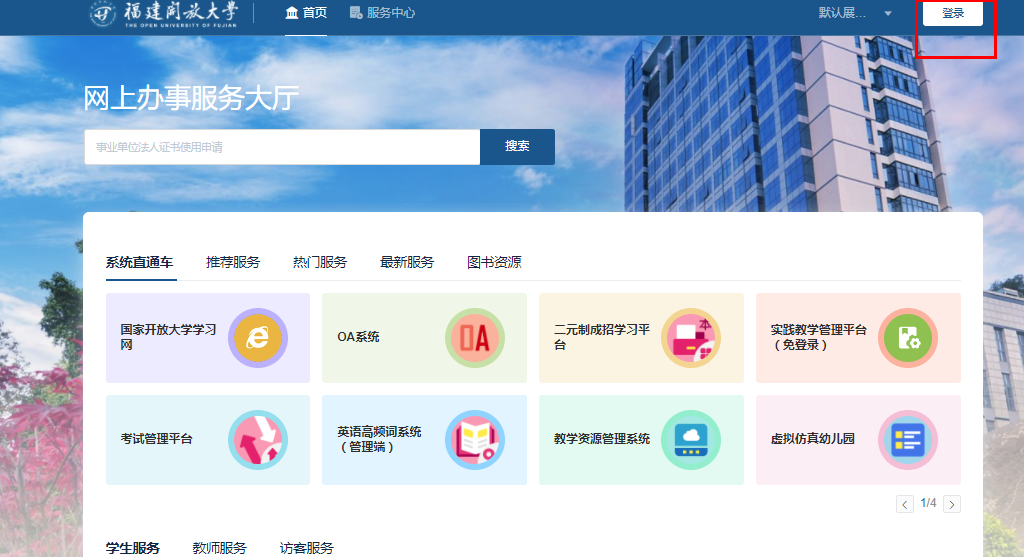
Task: Click the 福建开放大学 logo
Action: [x=164, y=14]
